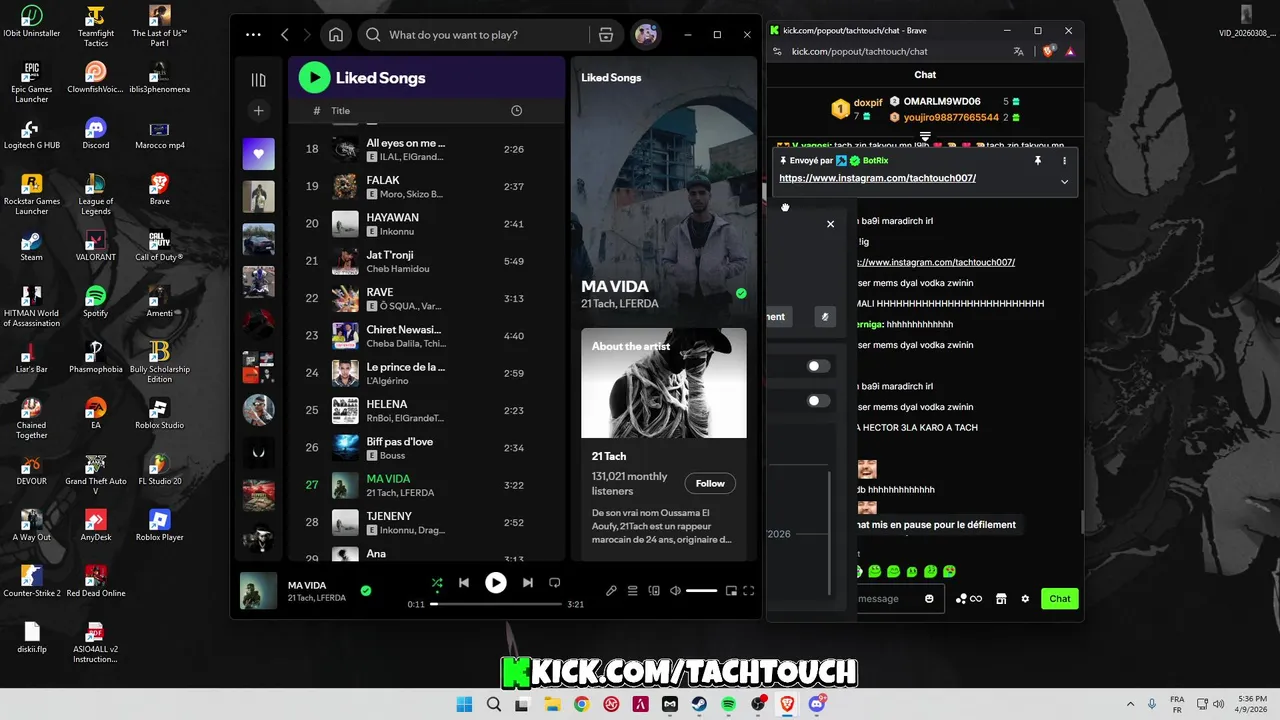Select the track Jat T'ronji
Viewport: 1280px width, 720px height.
(x=426, y=261)
